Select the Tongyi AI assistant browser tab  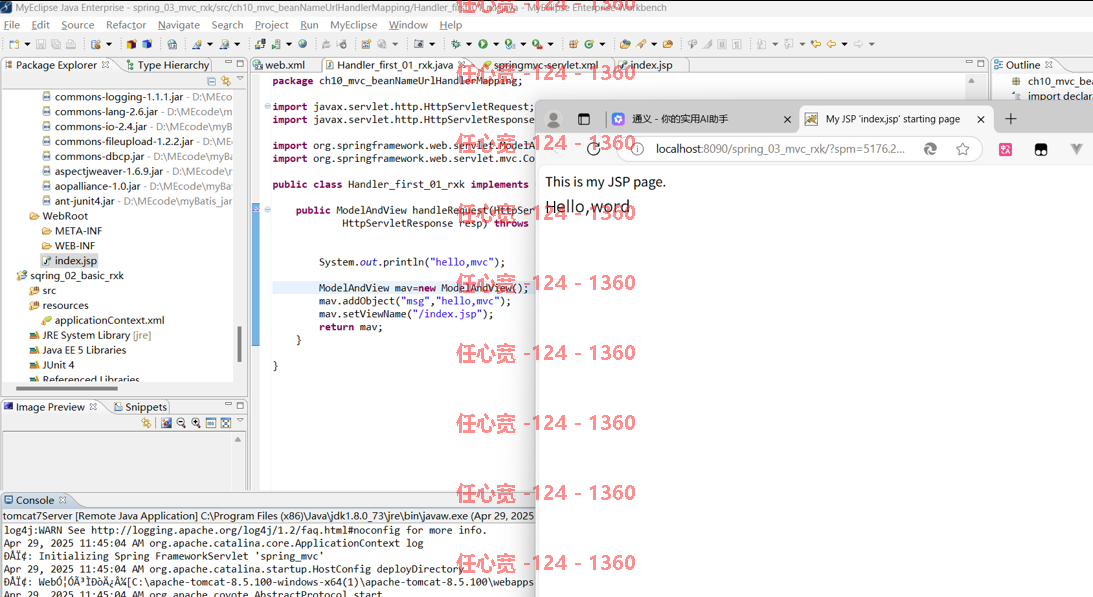coord(701,119)
